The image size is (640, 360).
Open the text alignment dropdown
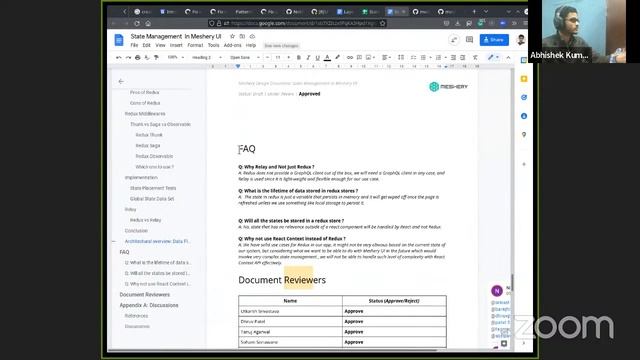[x=386, y=58]
